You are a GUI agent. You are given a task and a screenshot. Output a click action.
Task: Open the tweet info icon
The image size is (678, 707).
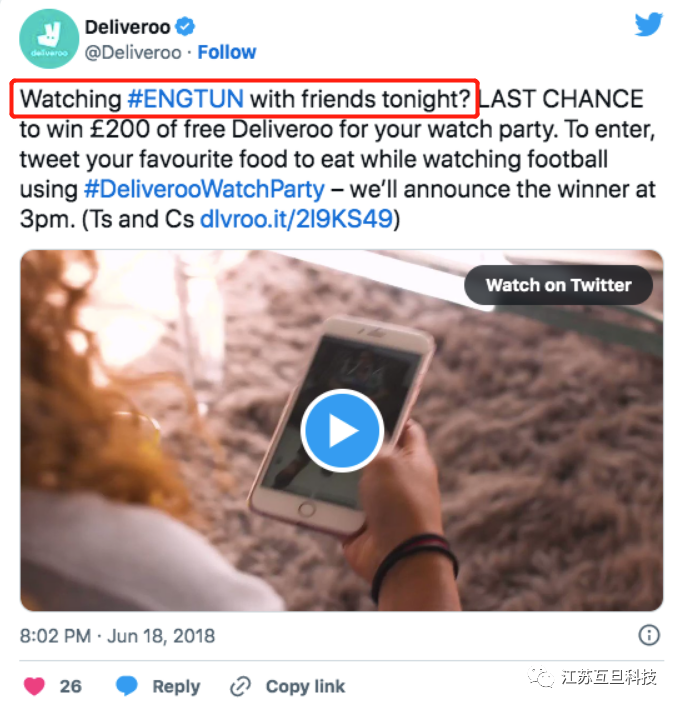tap(649, 635)
